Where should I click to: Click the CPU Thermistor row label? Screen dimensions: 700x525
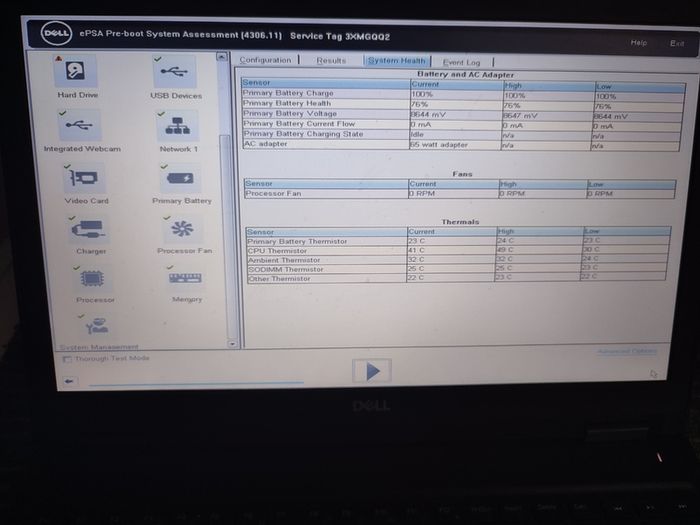tap(277, 251)
